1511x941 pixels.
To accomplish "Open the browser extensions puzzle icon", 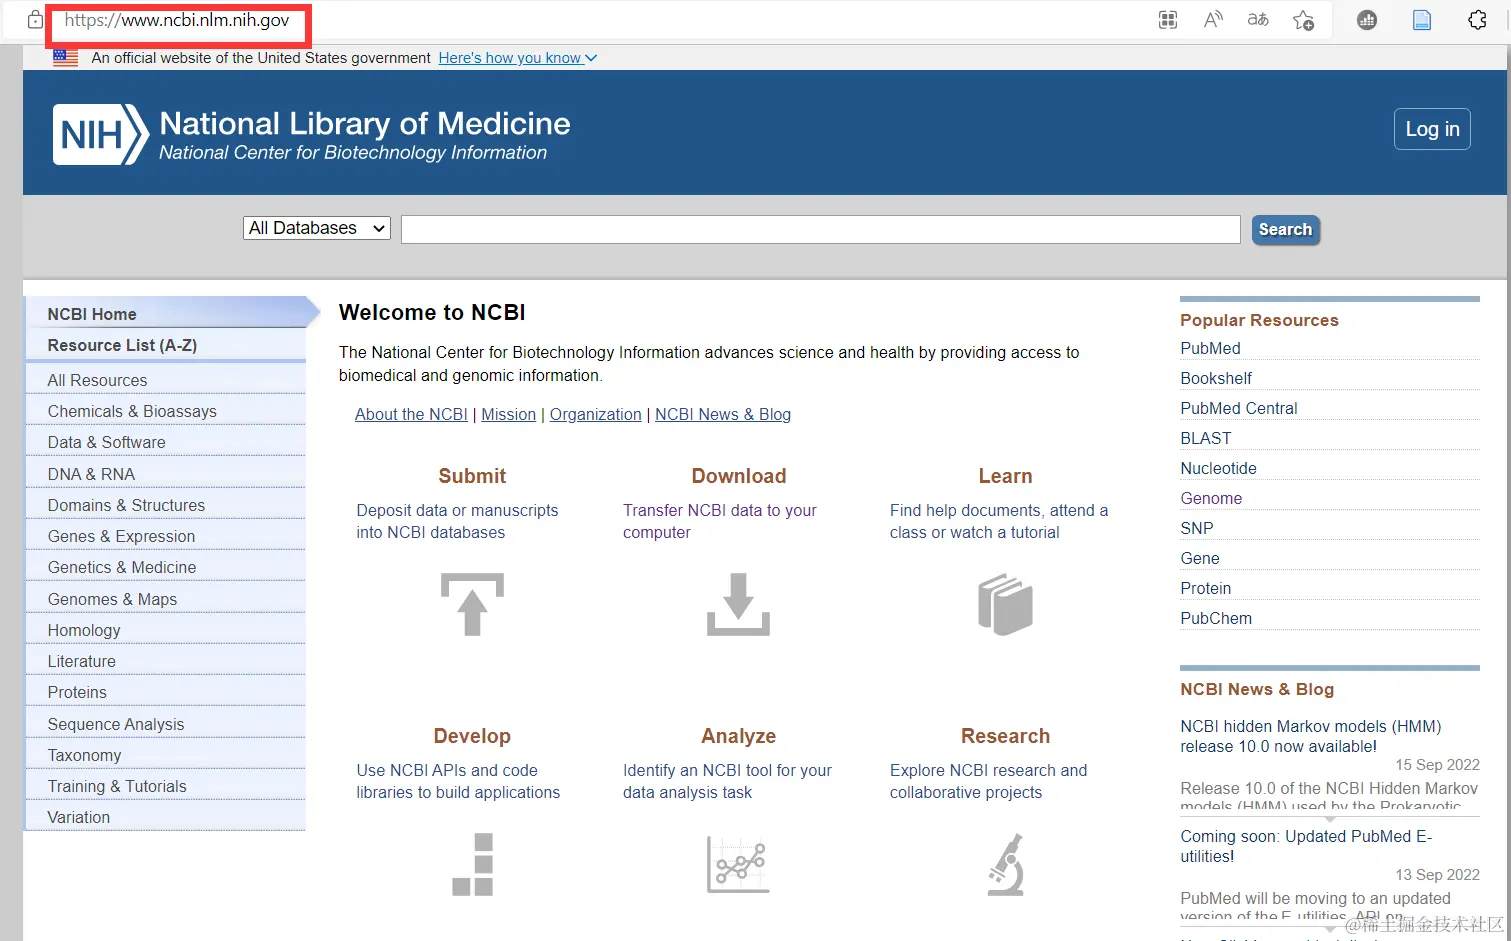I will [1477, 20].
